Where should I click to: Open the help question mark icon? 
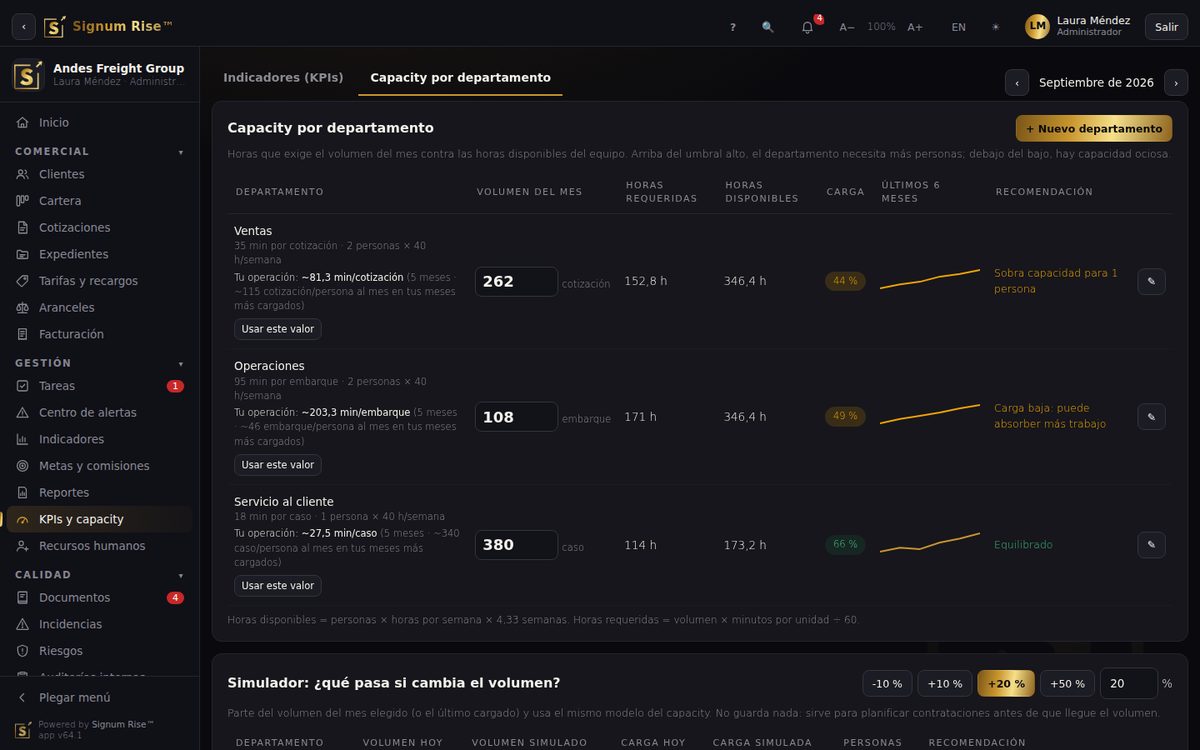click(x=733, y=27)
